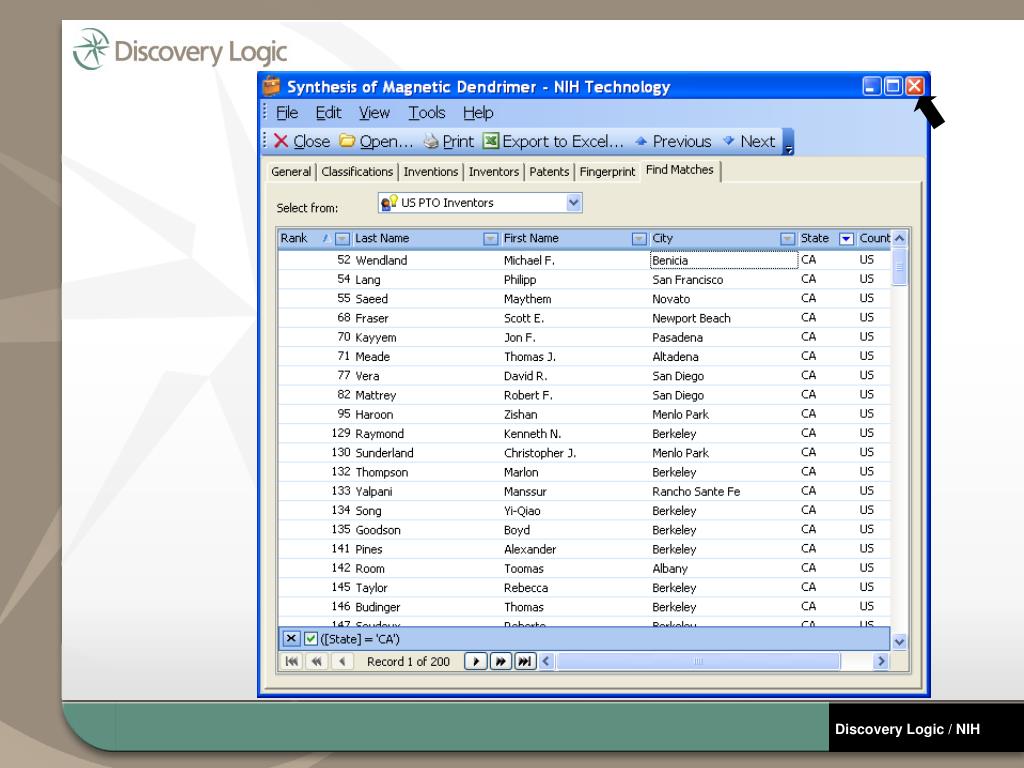The height and width of the screenshot is (768, 1024).
Task: Open the Rank column filter dropdown
Action: pyautogui.click(x=342, y=239)
